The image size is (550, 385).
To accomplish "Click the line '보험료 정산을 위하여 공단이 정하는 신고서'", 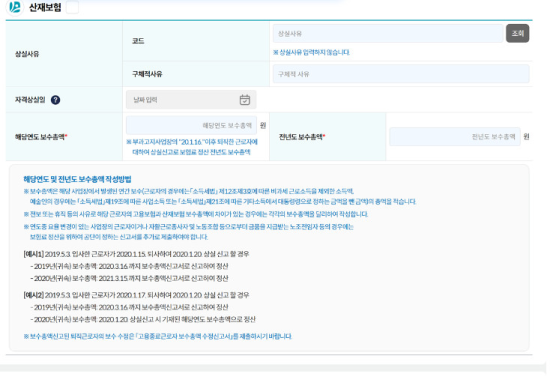I will click(x=119, y=237).
